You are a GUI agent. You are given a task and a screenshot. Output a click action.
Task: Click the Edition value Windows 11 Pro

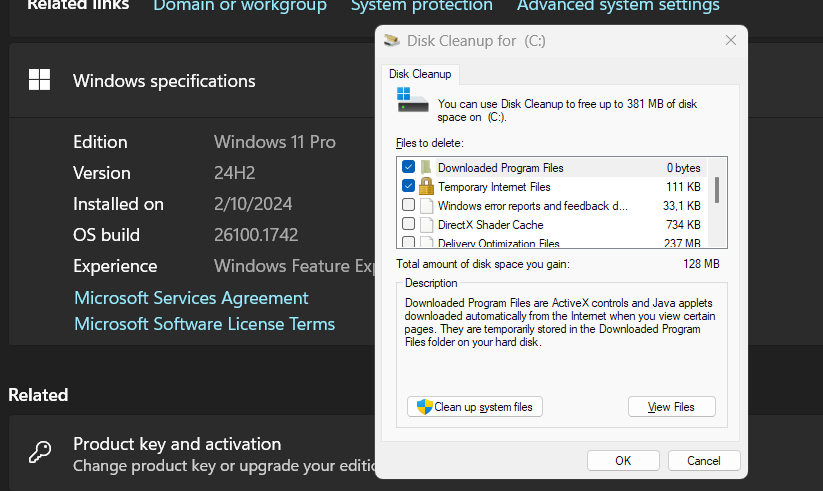[x=275, y=142]
